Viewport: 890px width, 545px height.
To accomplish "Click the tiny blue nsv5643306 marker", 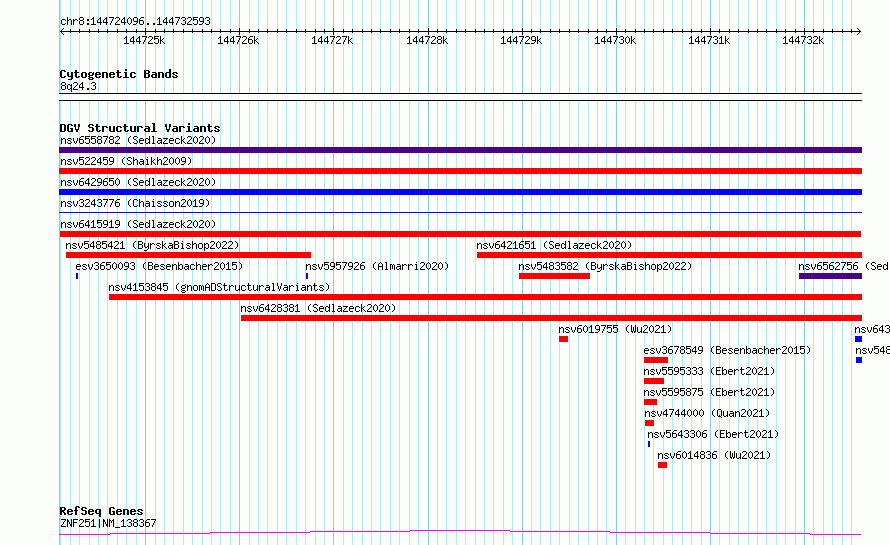I will 649,444.
